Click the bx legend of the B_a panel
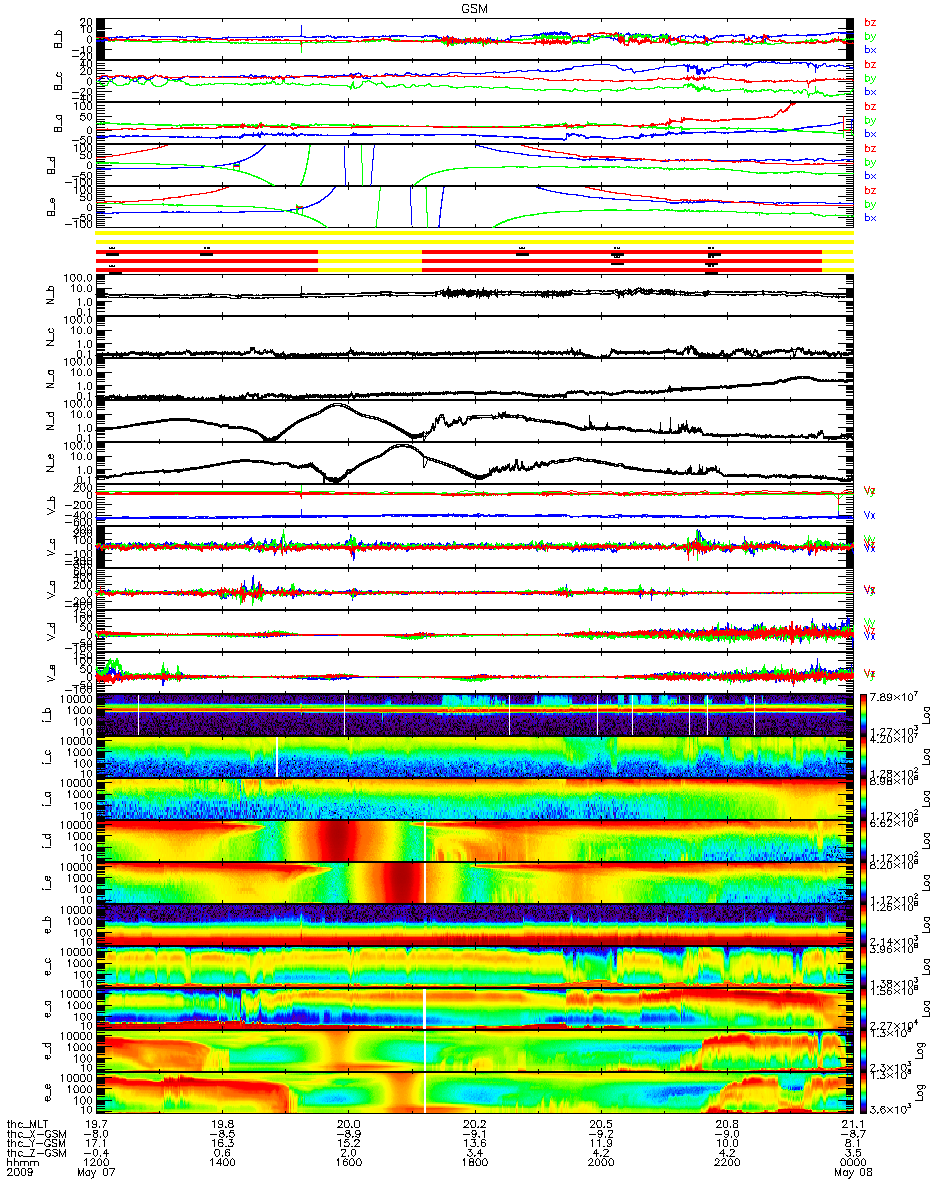This screenshot has height=1200, width=930. (x=869, y=133)
